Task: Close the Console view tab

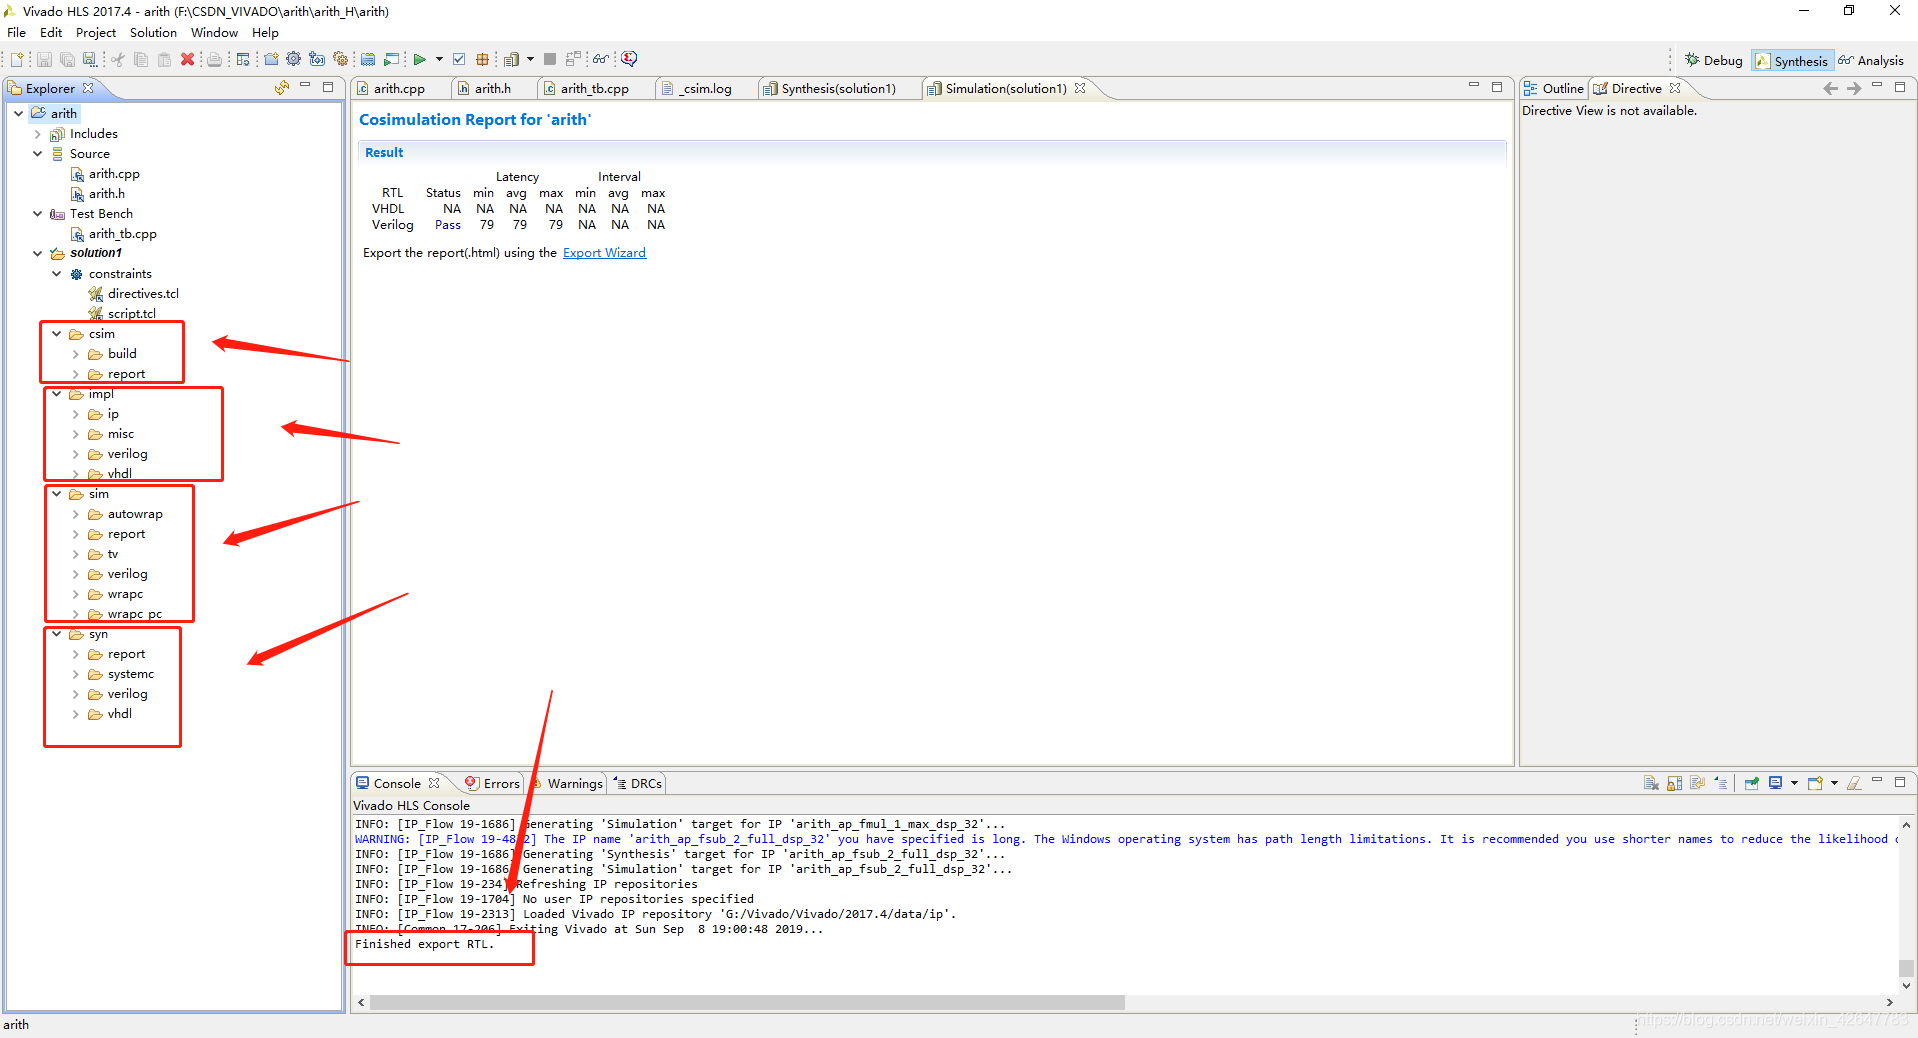Action: click(434, 783)
